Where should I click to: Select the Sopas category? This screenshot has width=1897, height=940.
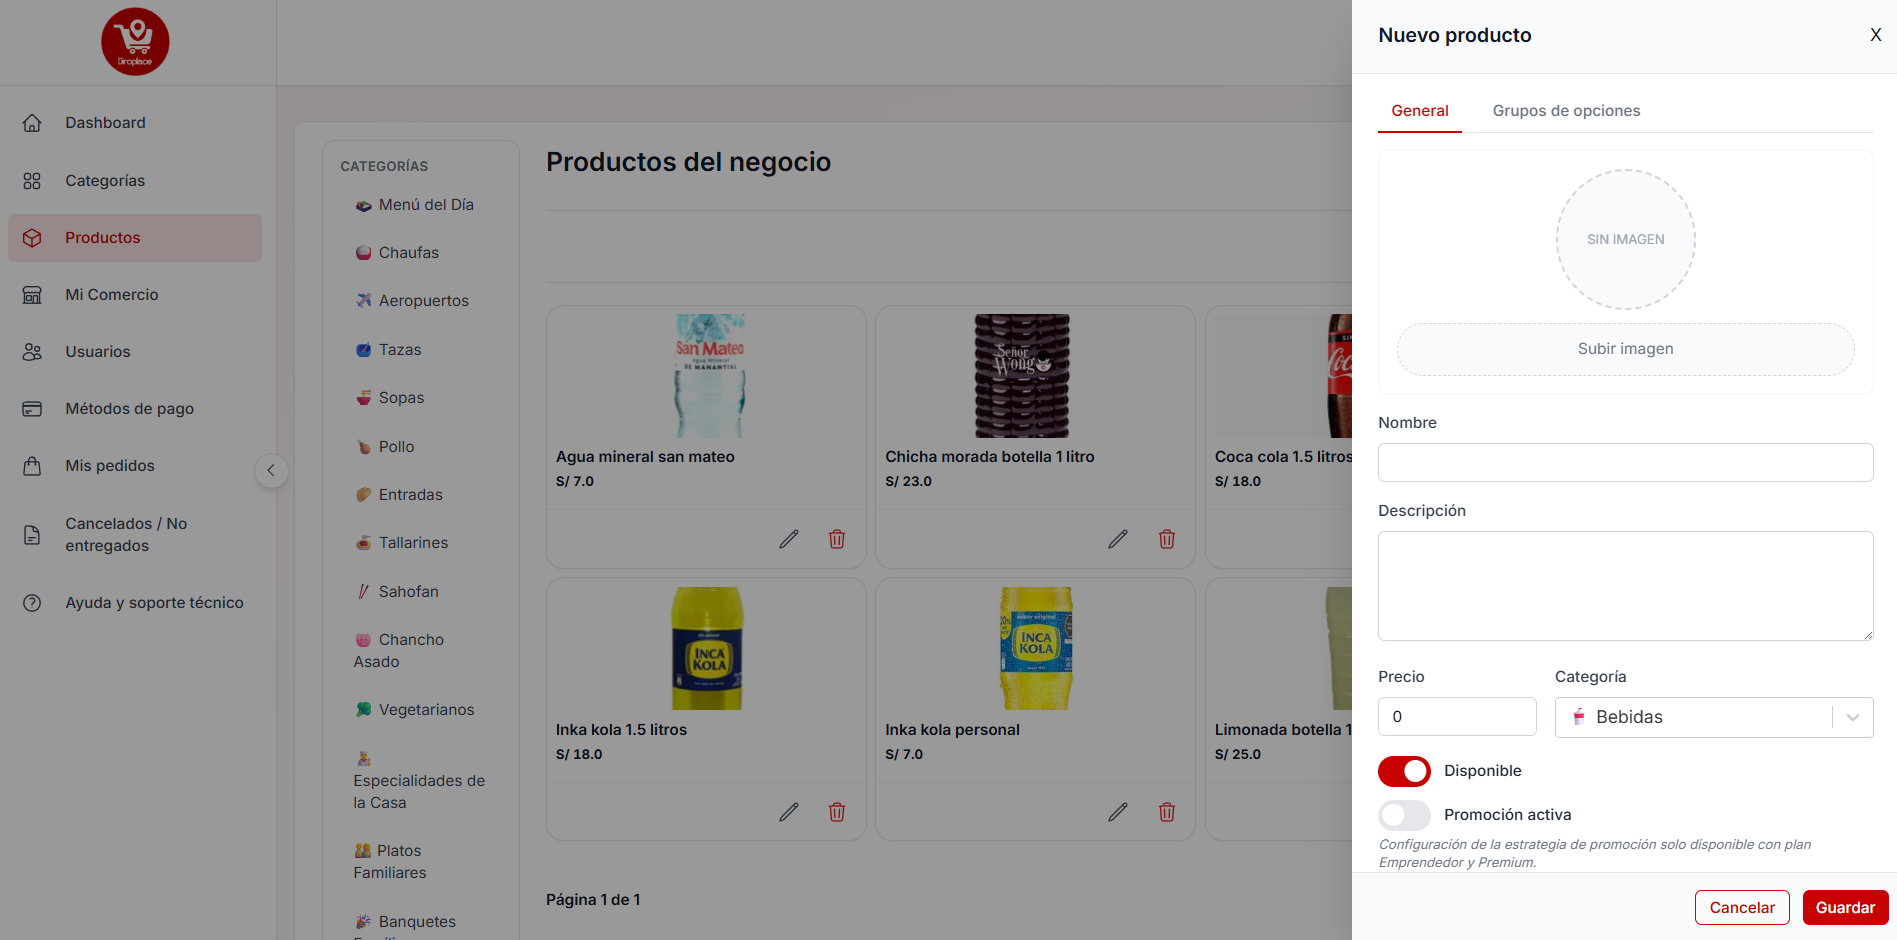tap(390, 398)
